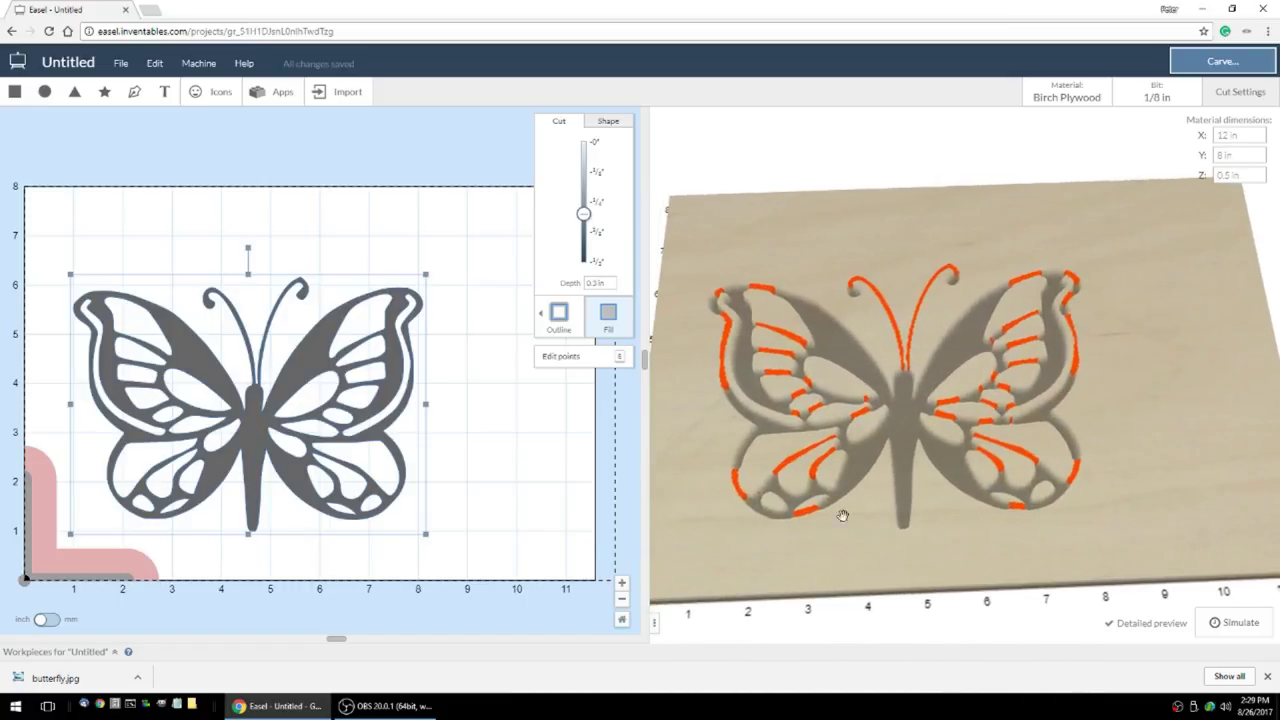1280x720 pixels.
Task: Expand the butterfly.jpg download options arrow
Action: pyautogui.click(x=137, y=678)
